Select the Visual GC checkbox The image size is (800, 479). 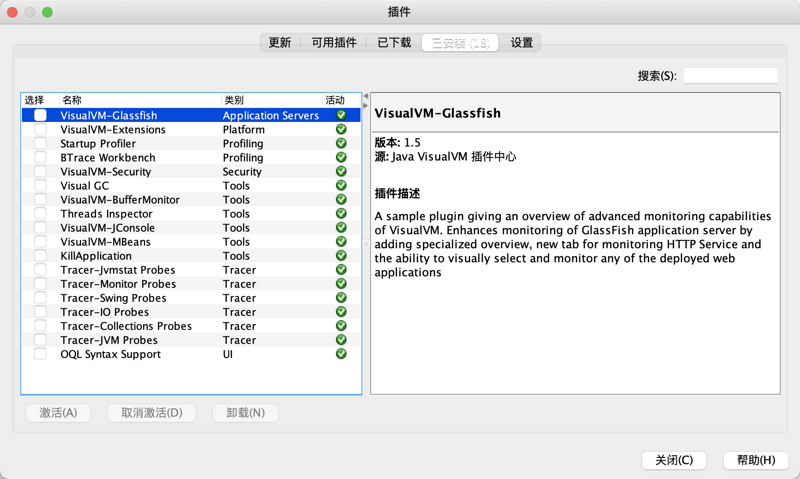click(40, 186)
